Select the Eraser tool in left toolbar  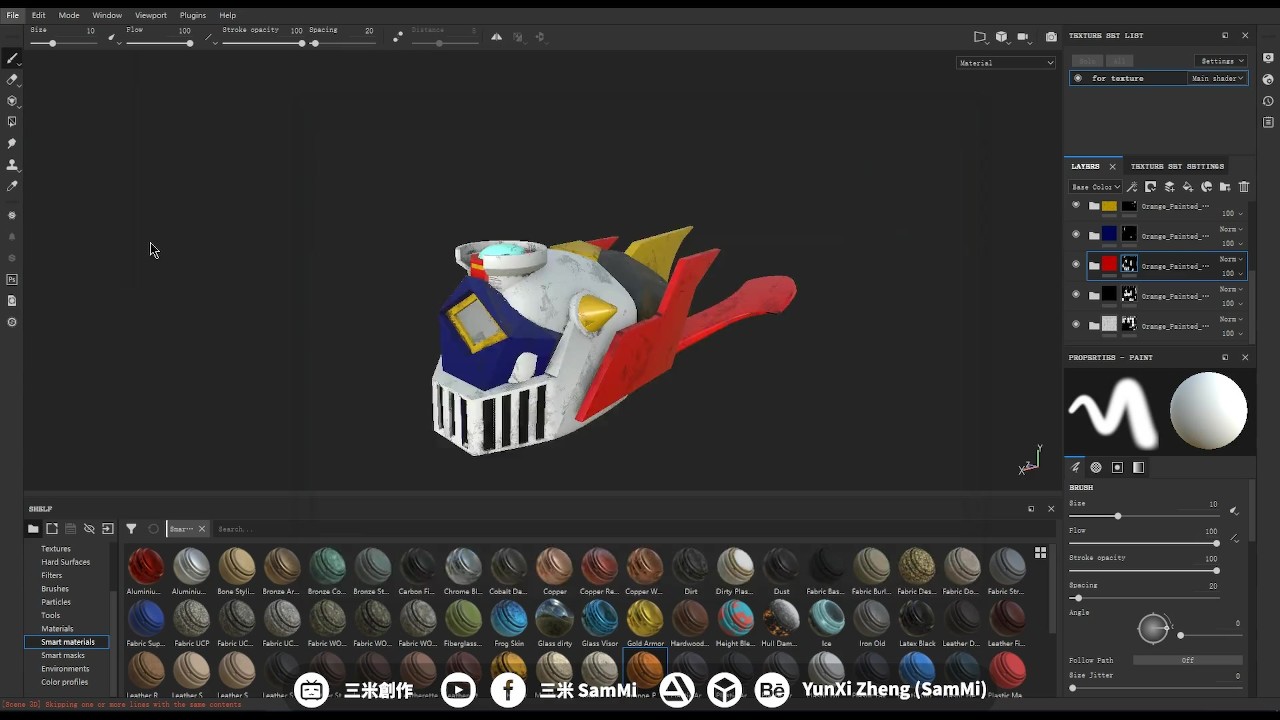pyautogui.click(x=12, y=79)
